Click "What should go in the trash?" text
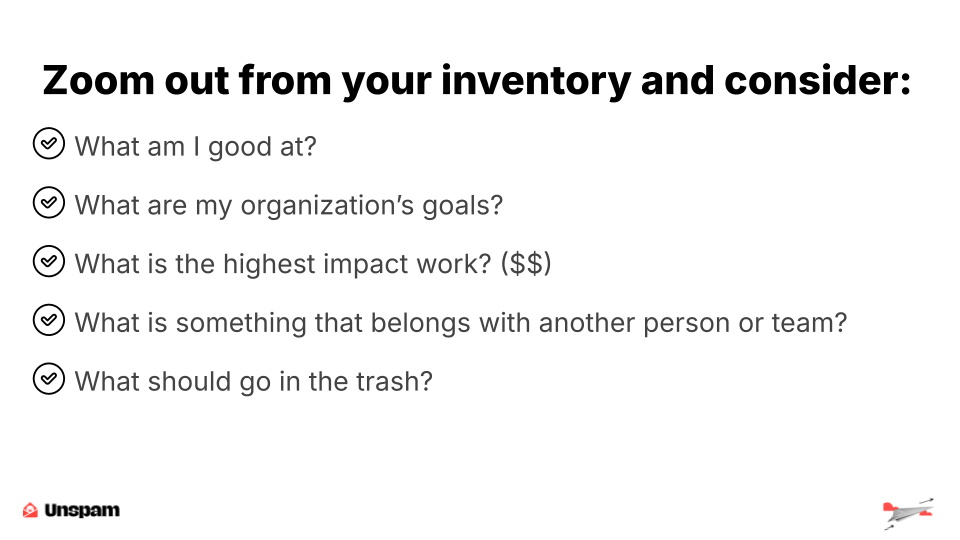 tap(253, 382)
